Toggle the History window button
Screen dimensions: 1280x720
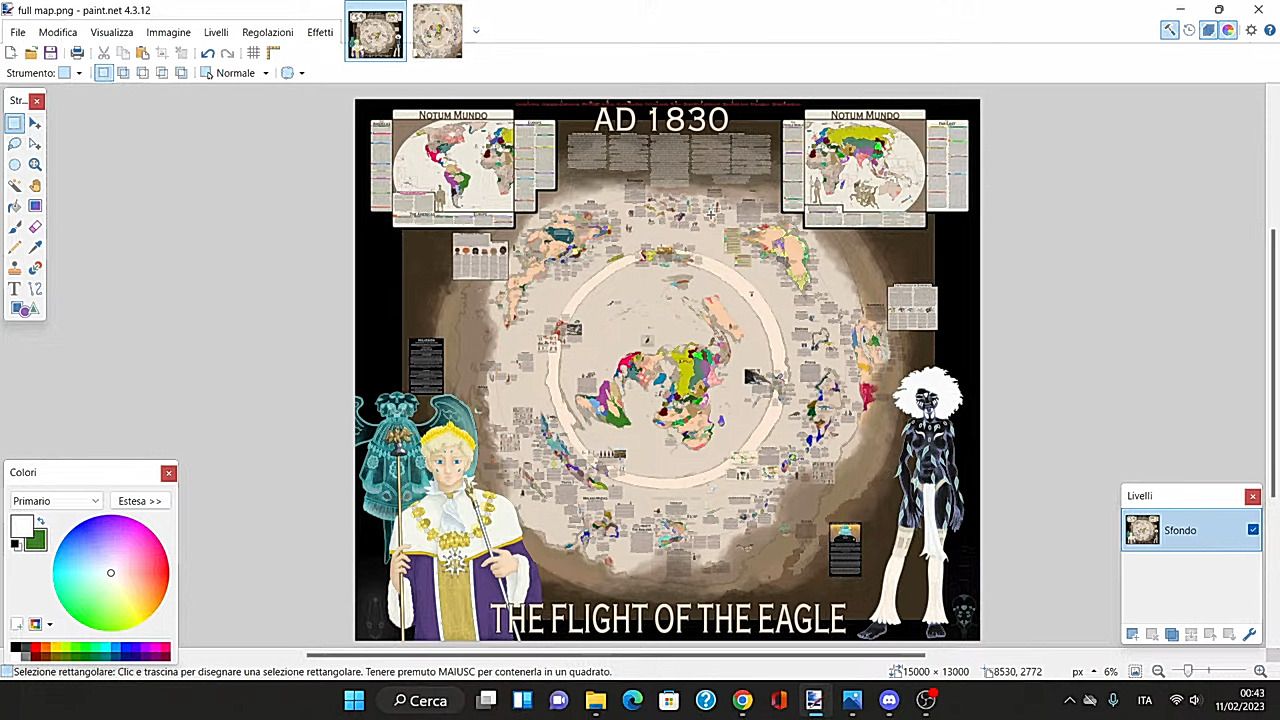pyautogui.click(x=1189, y=31)
